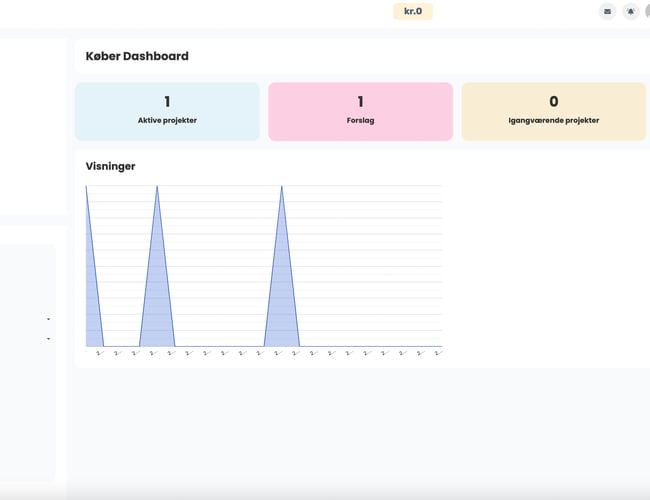Click the Køber Dashboard heading
The width and height of the screenshot is (650, 500).
tap(137, 57)
